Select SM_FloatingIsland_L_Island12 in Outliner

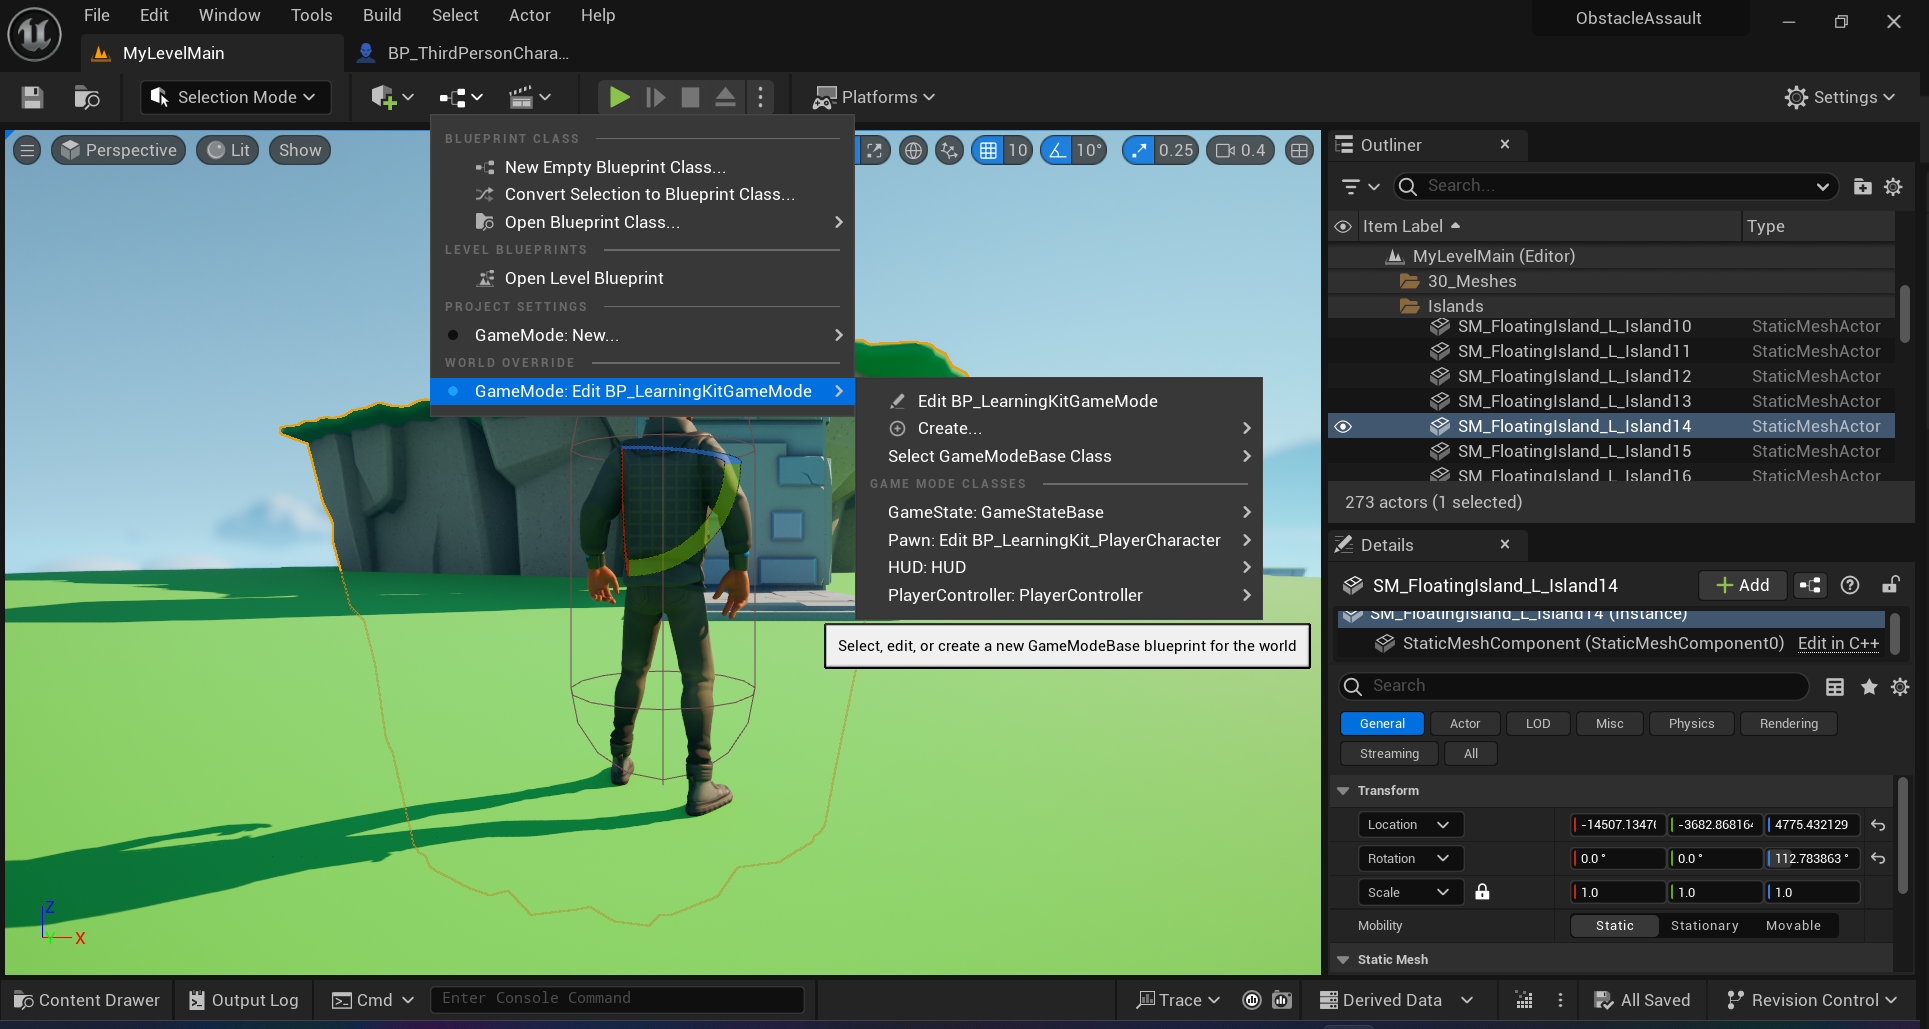[1574, 376]
